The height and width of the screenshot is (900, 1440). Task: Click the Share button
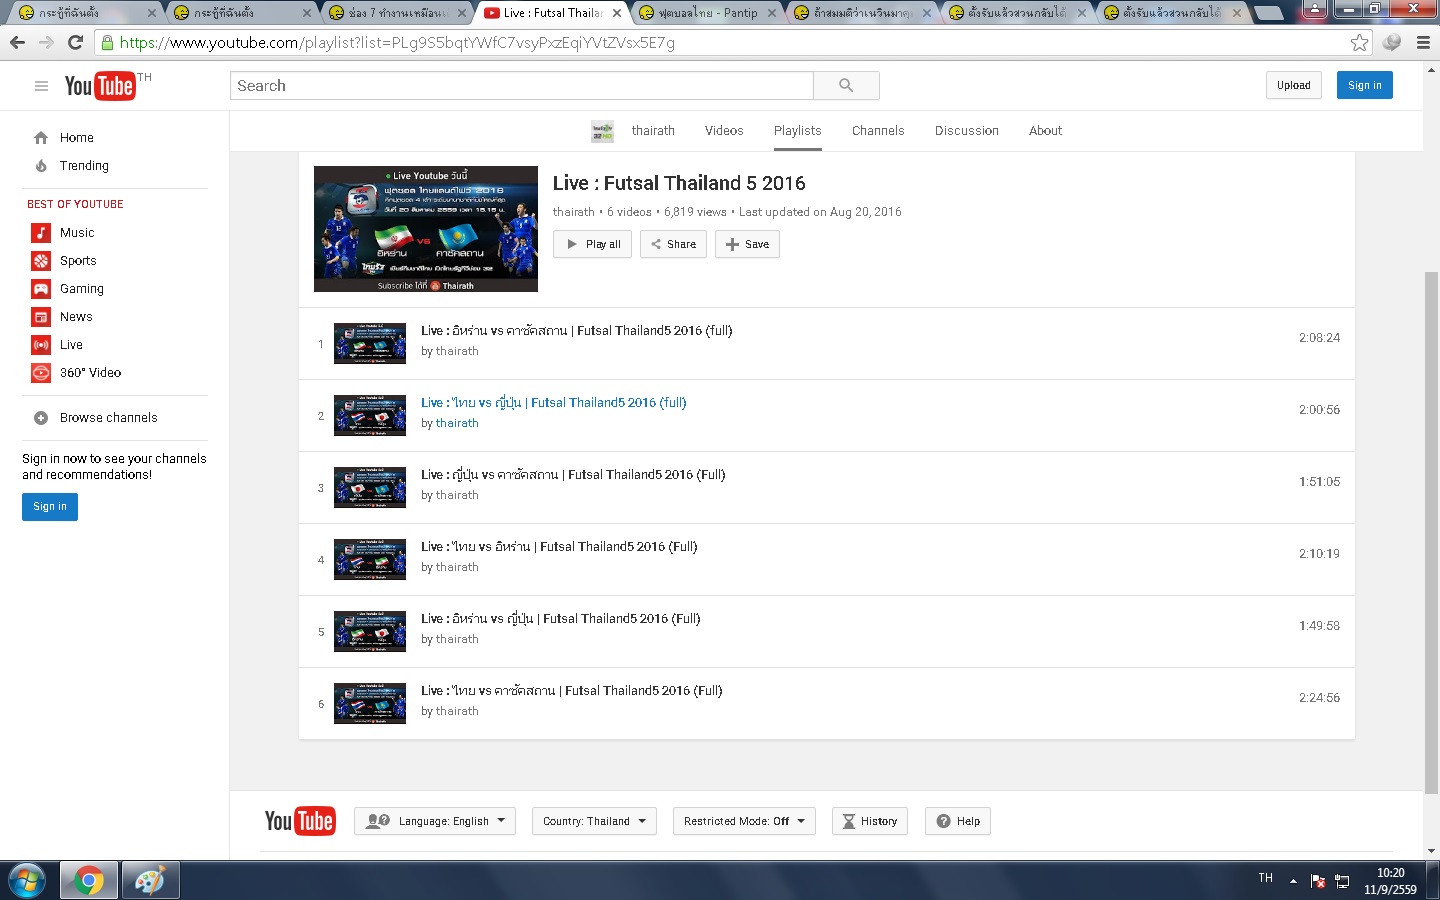point(673,244)
